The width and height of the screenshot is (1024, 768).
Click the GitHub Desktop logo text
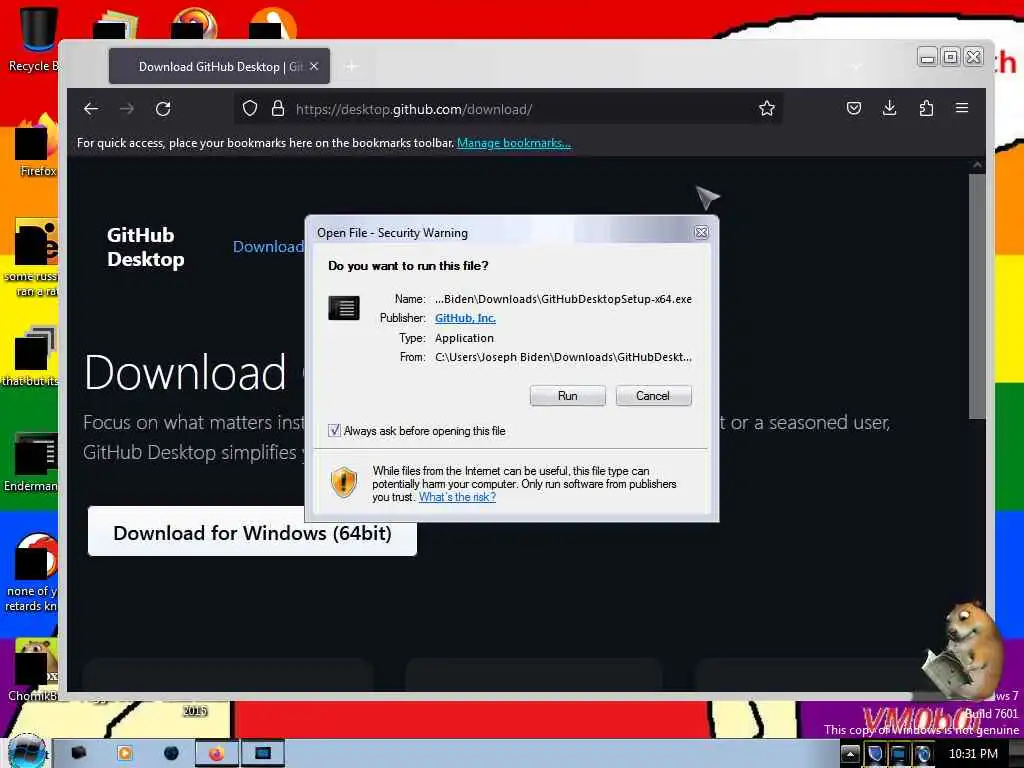(x=145, y=247)
